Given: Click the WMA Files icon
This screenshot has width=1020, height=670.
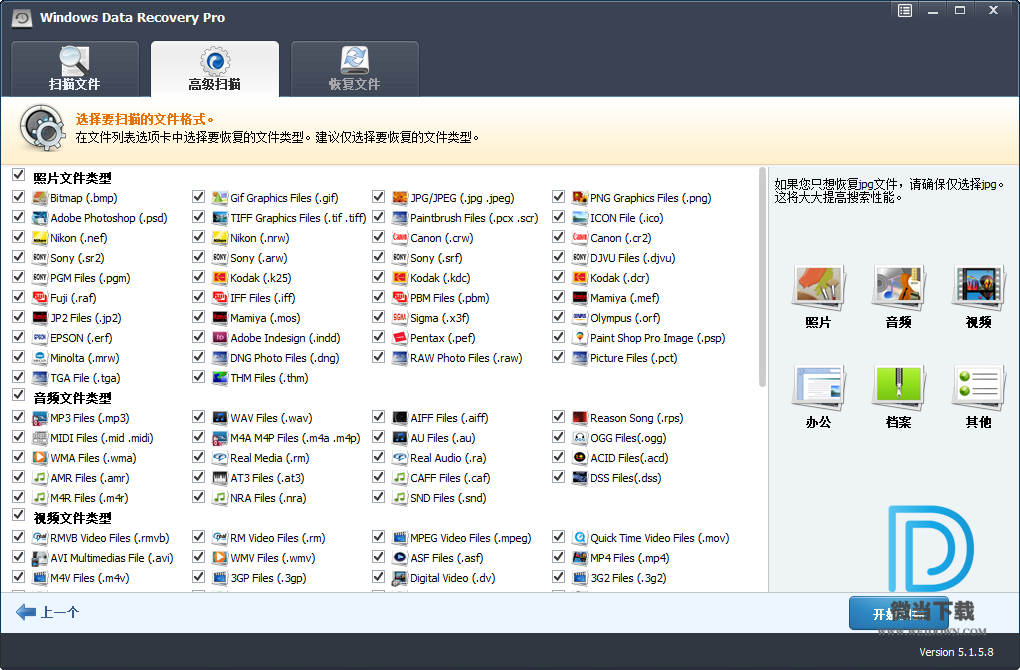Looking at the screenshot, I should (x=40, y=458).
